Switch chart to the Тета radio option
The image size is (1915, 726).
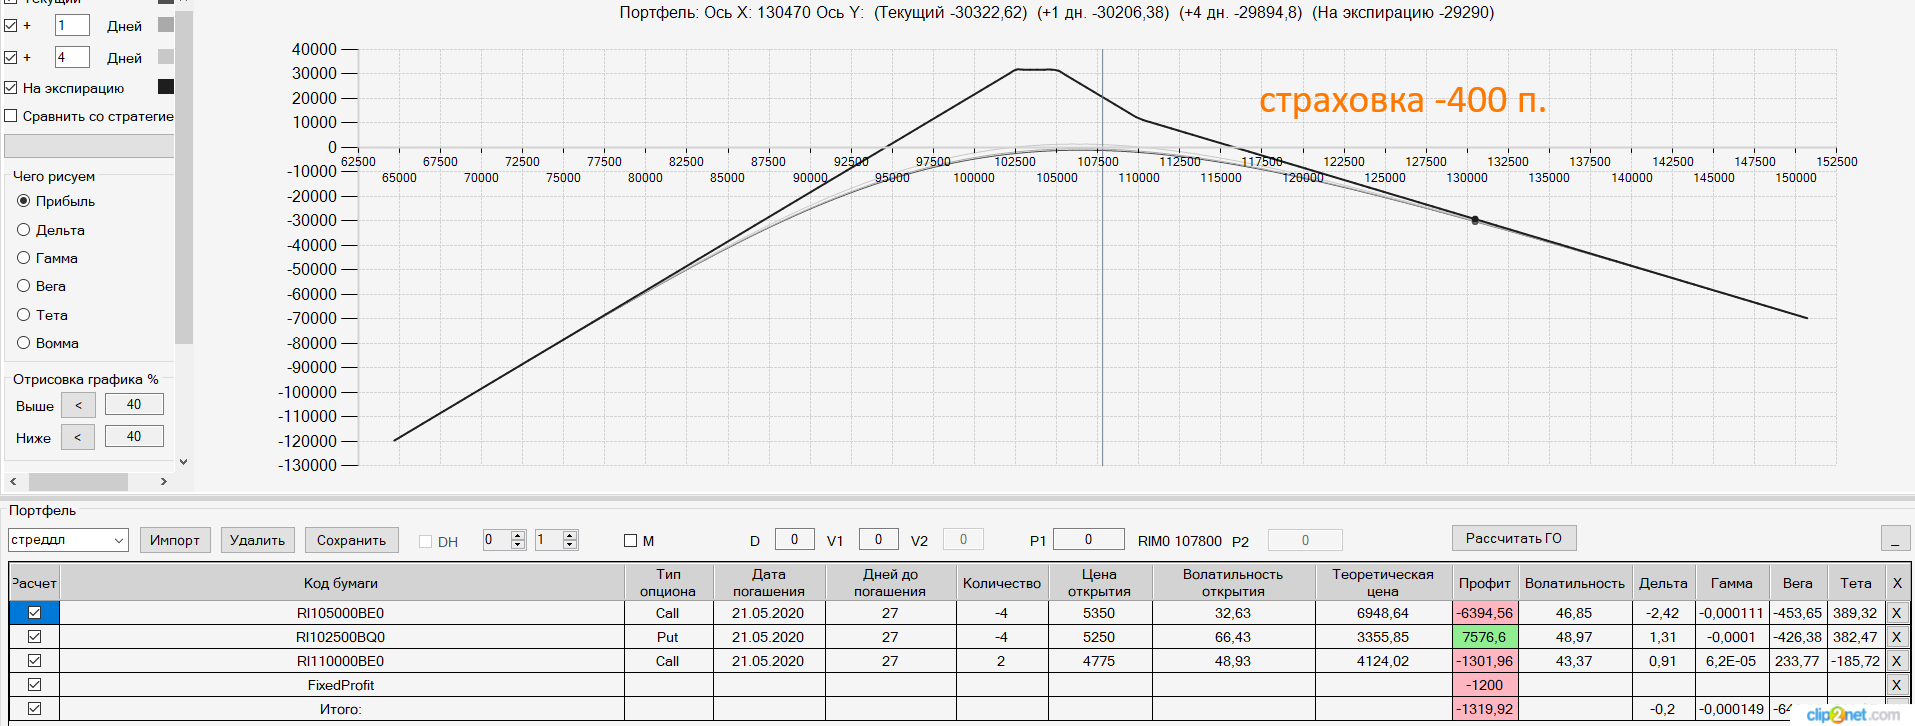click(x=24, y=315)
